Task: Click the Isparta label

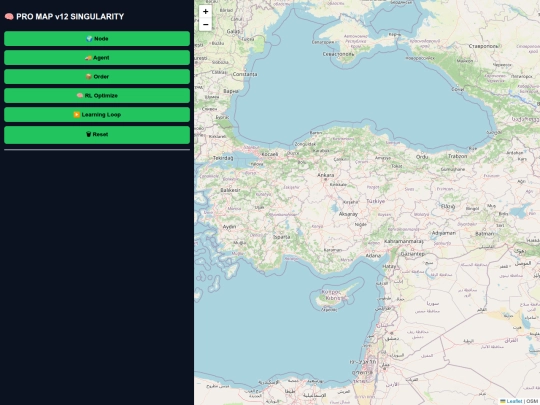Action: [x=281, y=237]
